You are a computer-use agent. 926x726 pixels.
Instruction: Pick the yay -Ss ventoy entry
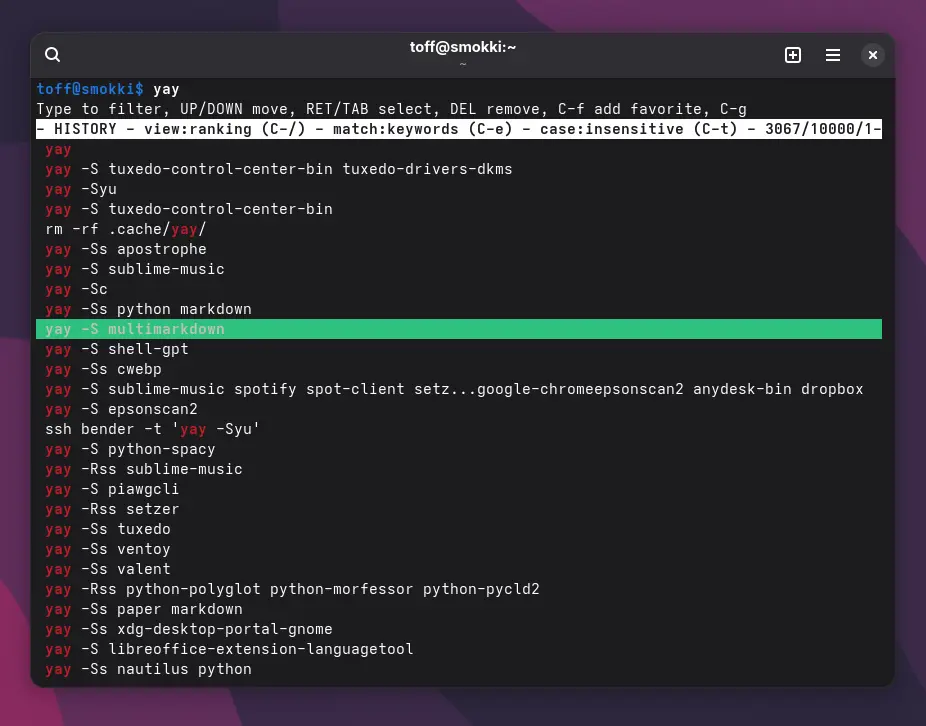108,549
